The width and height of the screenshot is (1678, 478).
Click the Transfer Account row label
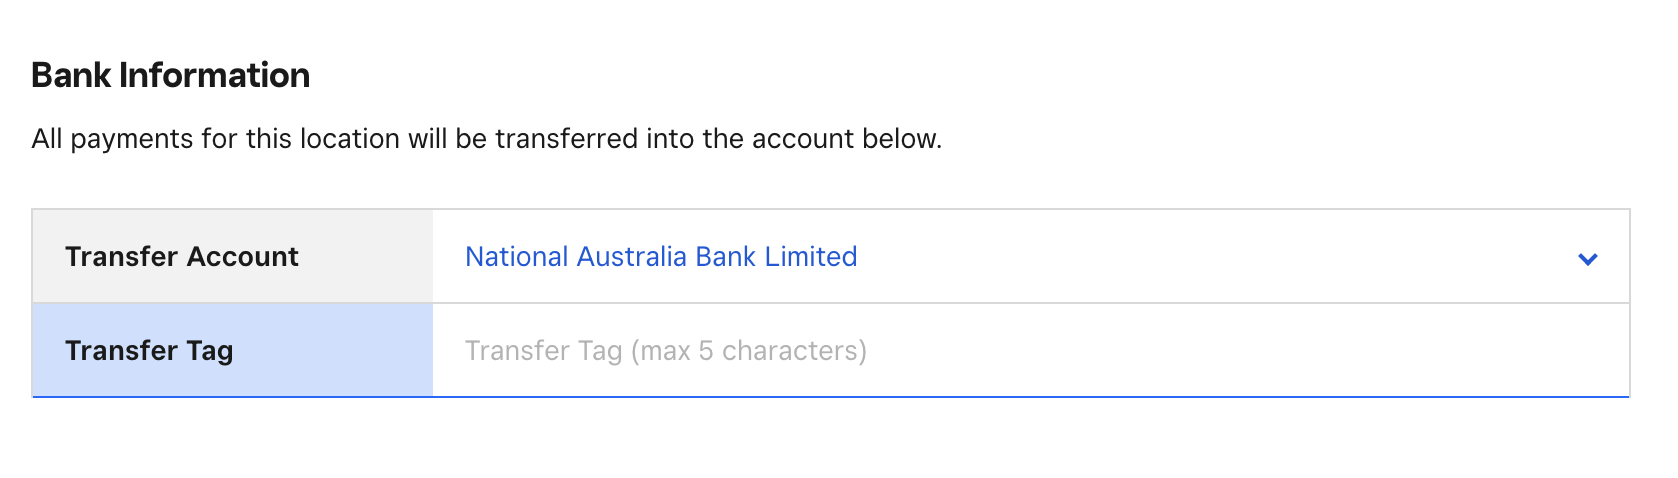coord(182,257)
